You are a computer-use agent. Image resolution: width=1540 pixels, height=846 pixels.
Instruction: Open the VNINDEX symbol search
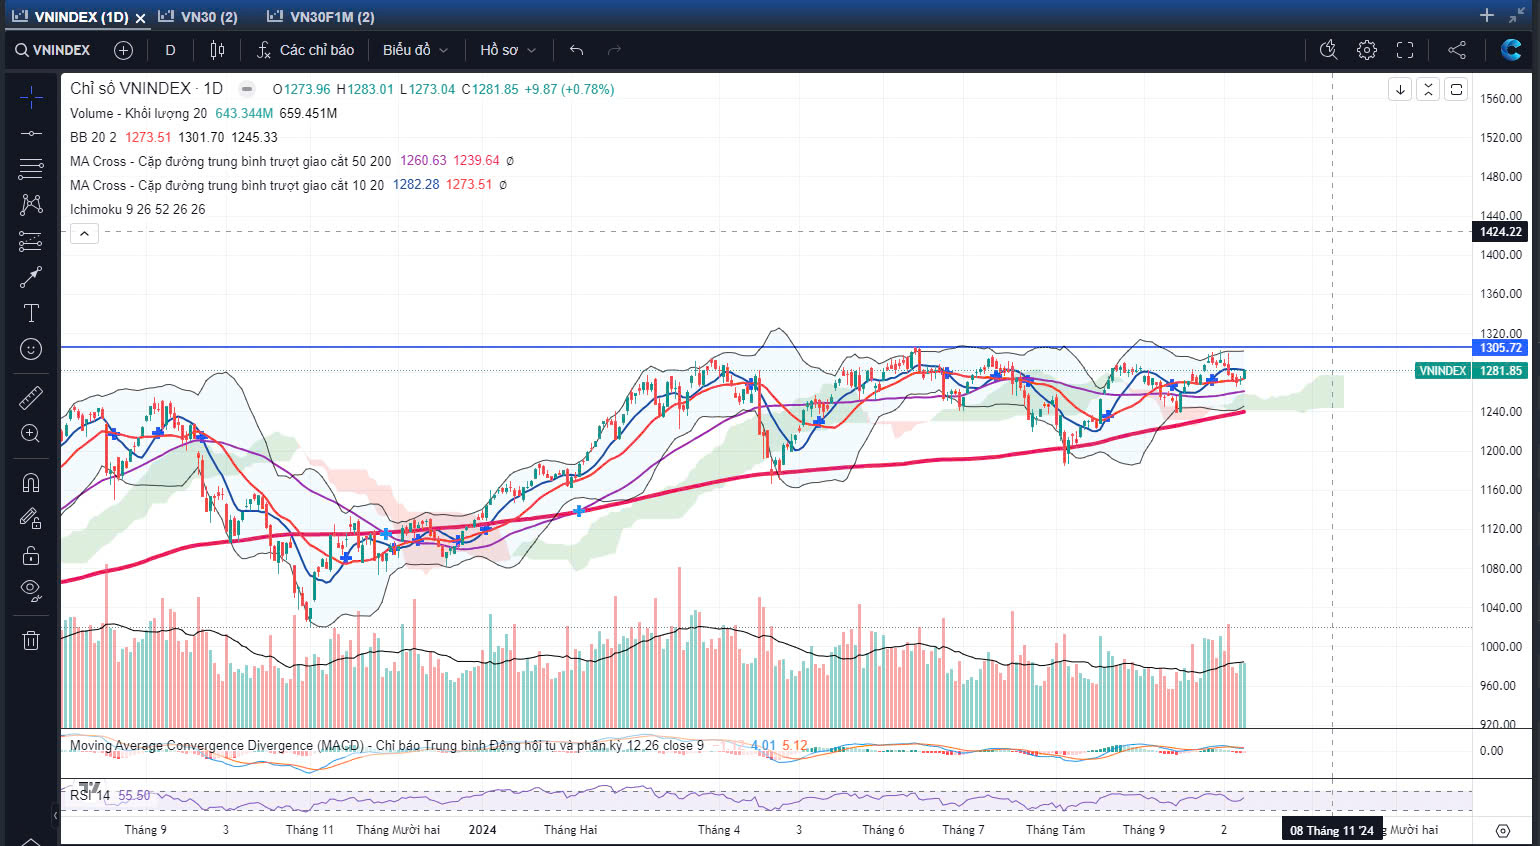[x=52, y=50]
